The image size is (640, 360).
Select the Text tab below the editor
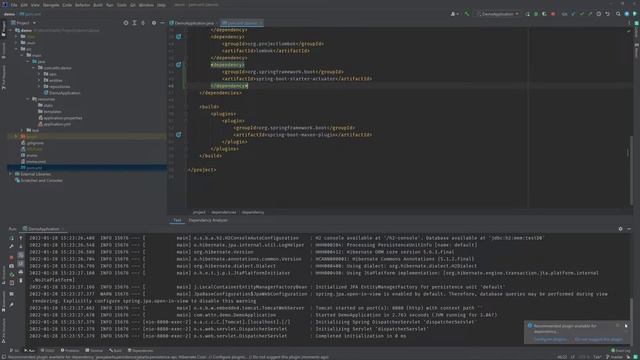click(x=177, y=220)
